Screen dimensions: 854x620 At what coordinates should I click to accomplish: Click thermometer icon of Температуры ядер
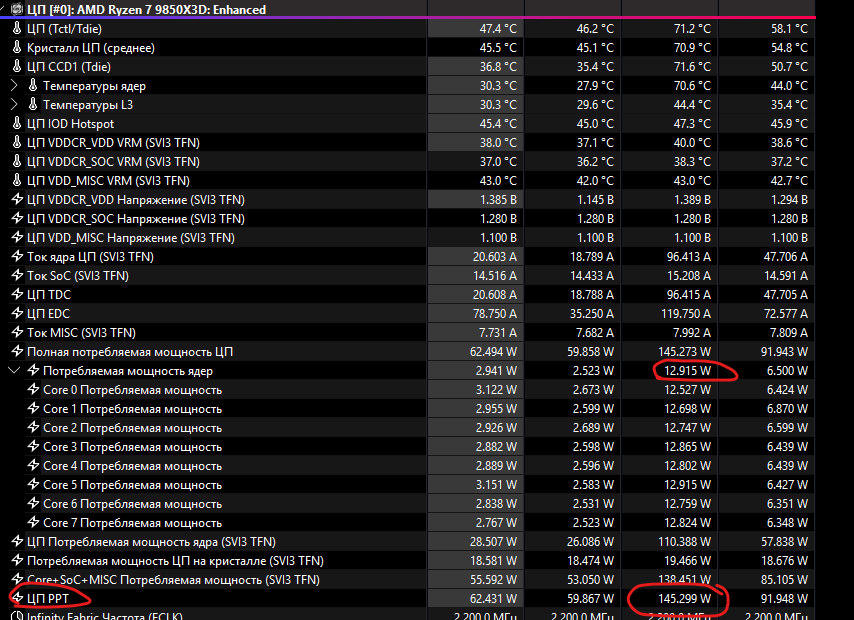tap(33, 86)
